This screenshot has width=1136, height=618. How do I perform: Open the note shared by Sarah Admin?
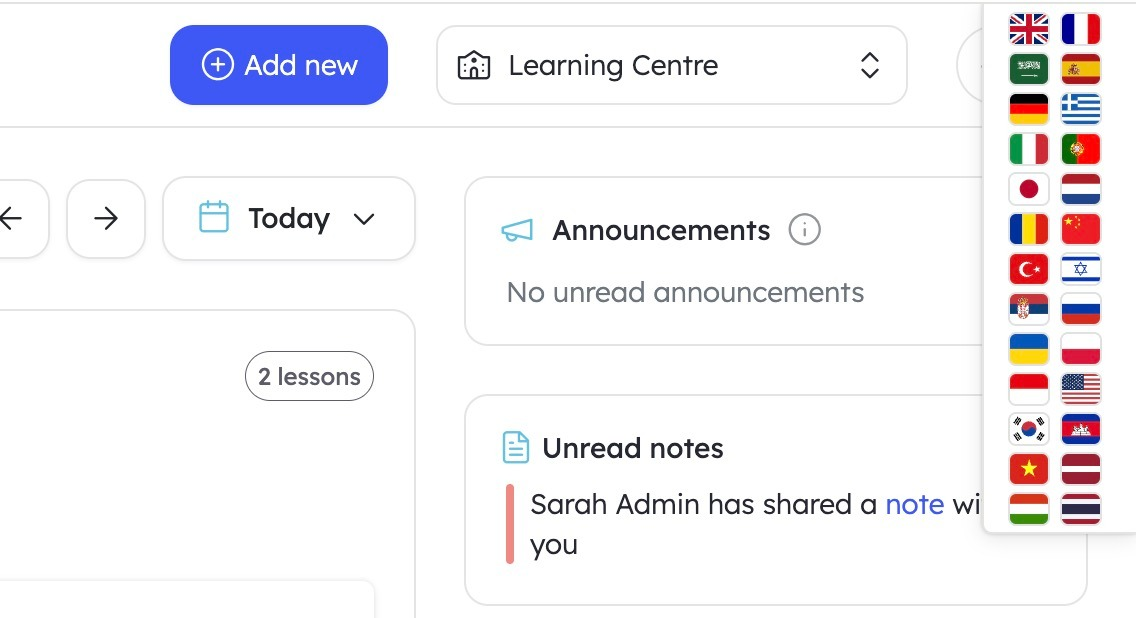coord(914,505)
